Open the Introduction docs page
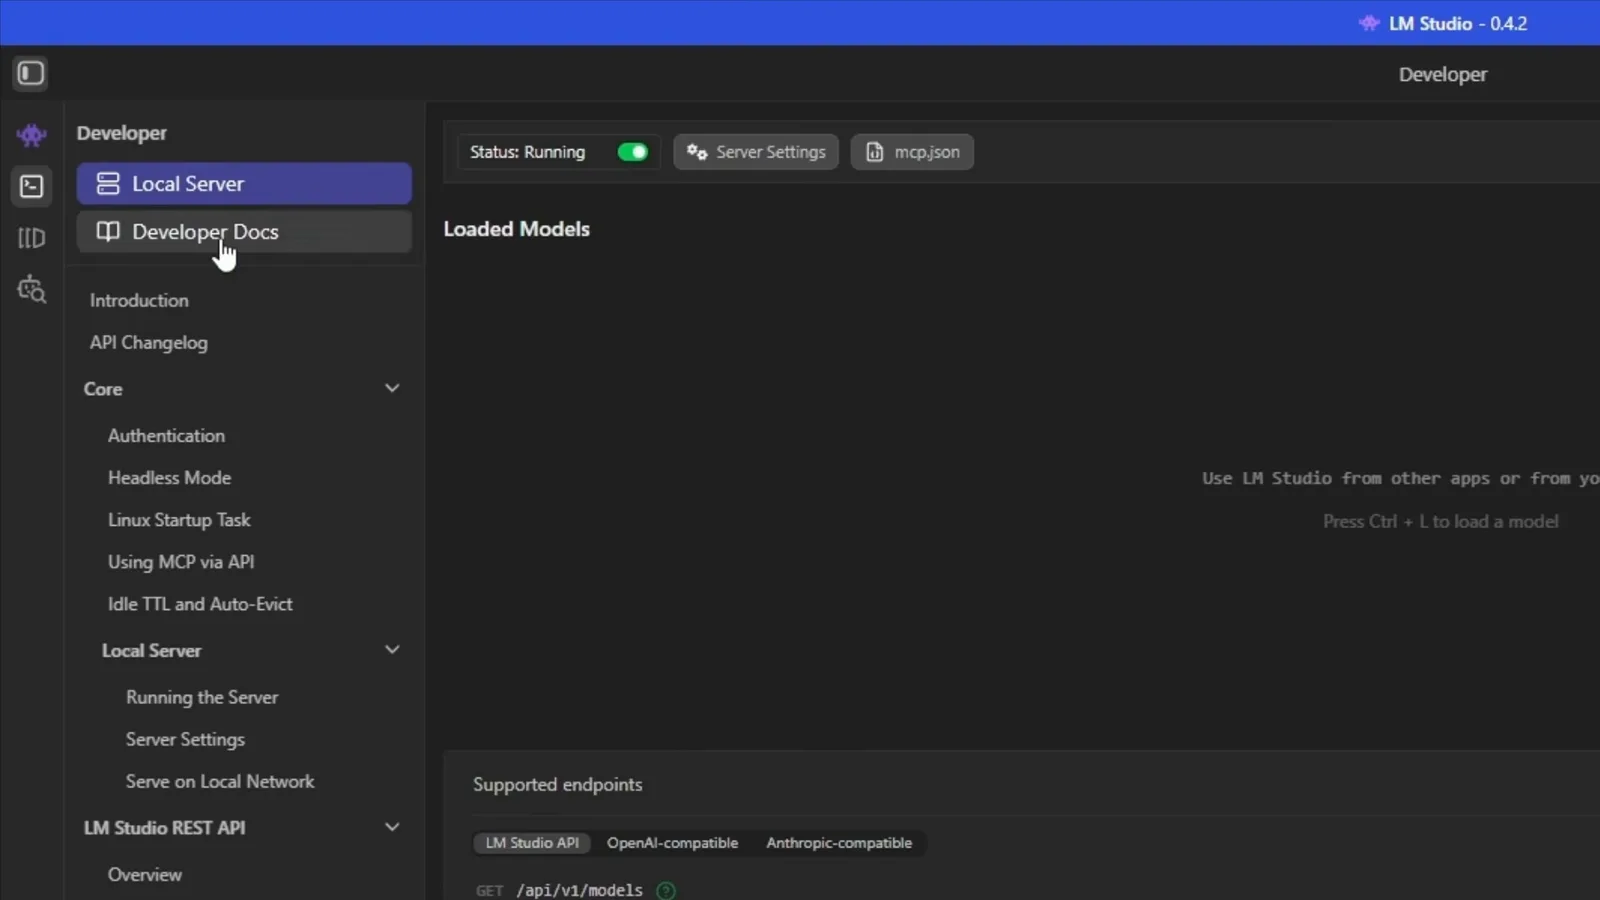This screenshot has width=1600, height=900. (139, 300)
